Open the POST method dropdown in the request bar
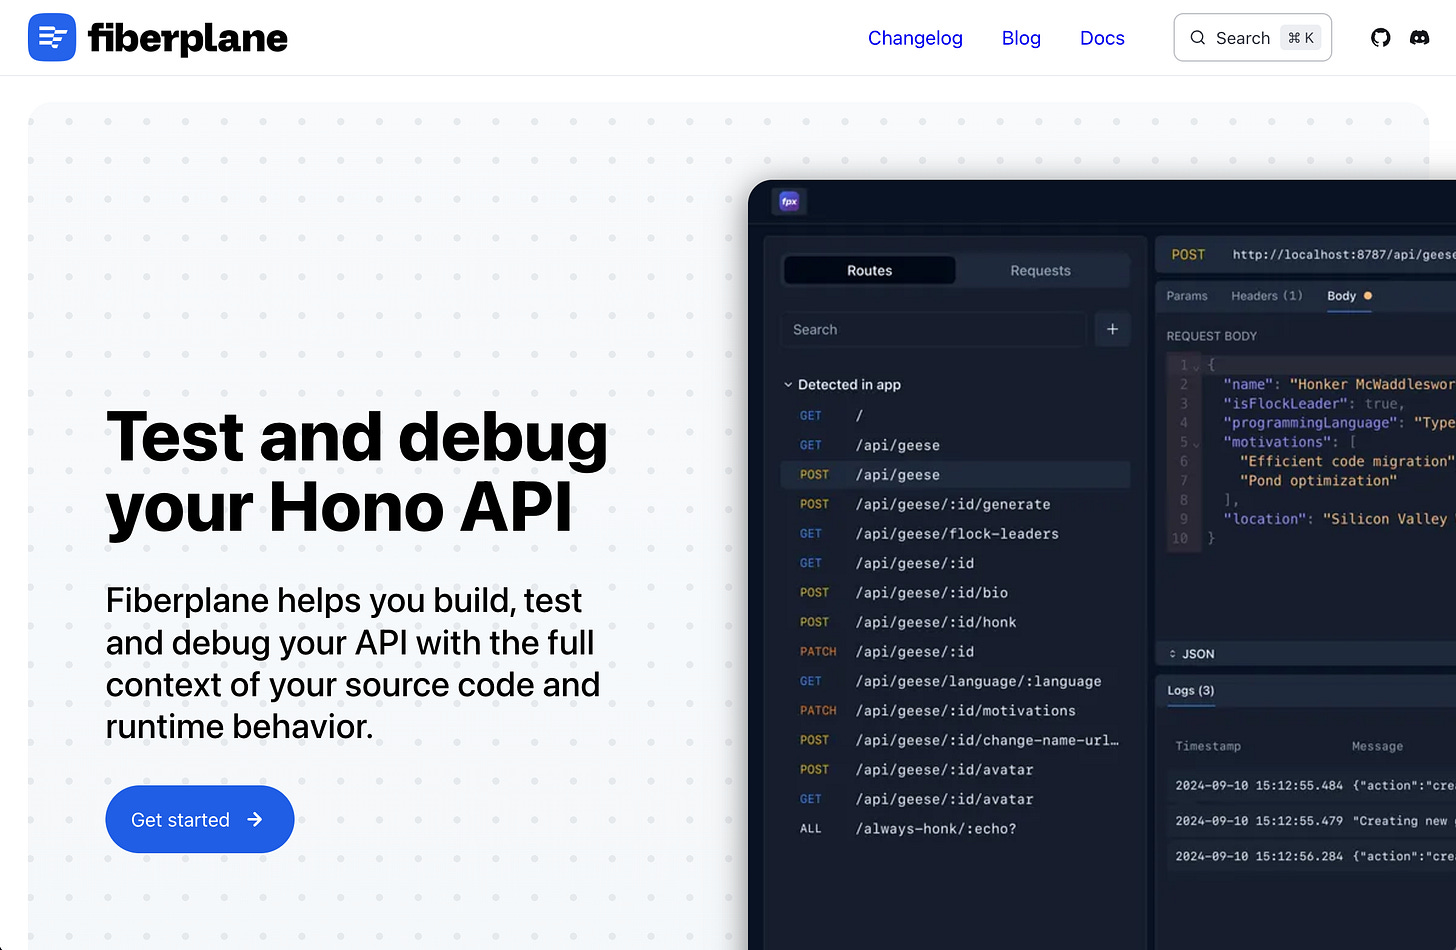The width and height of the screenshot is (1456, 950). (x=1188, y=255)
